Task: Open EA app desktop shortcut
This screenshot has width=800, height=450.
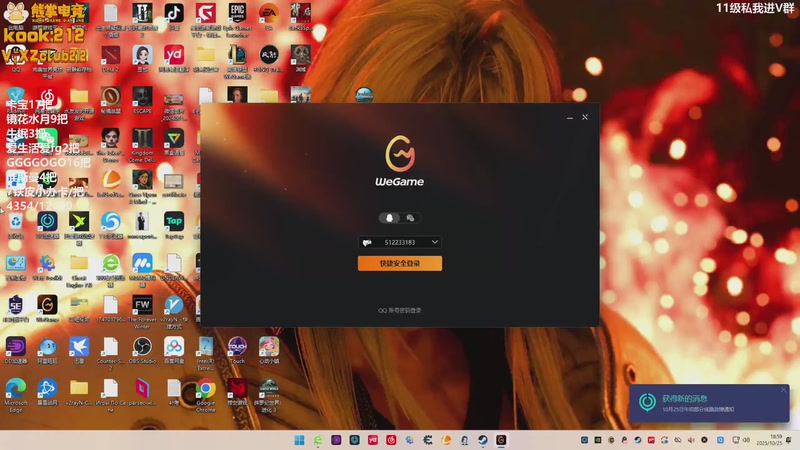Action: (269, 17)
